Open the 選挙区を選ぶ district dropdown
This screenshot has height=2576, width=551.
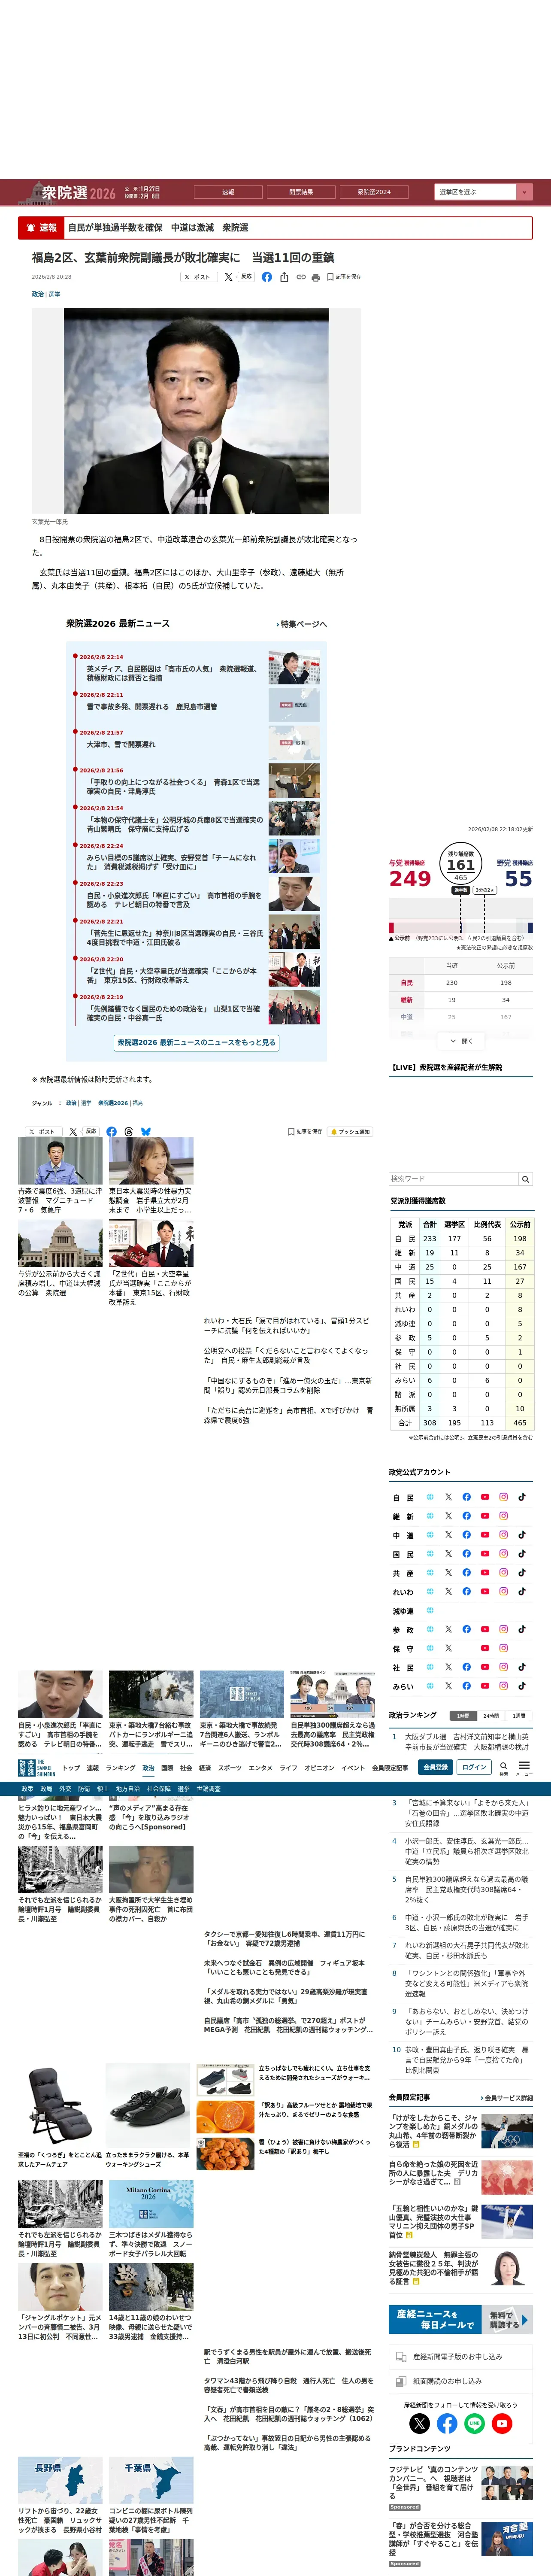(483, 192)
